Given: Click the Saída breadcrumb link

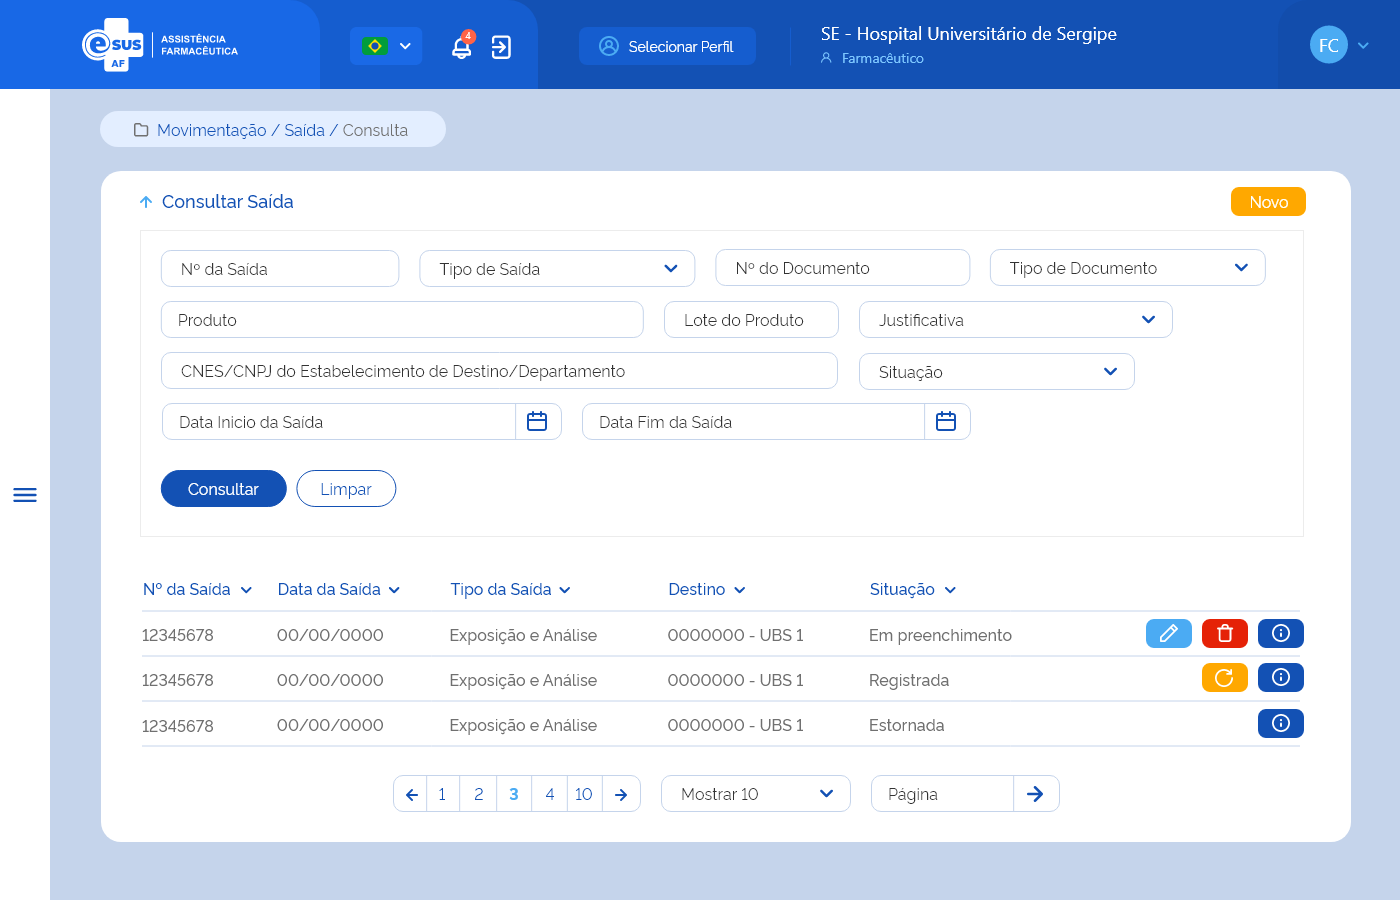Looking at the screenshot, I should [304, 130].
